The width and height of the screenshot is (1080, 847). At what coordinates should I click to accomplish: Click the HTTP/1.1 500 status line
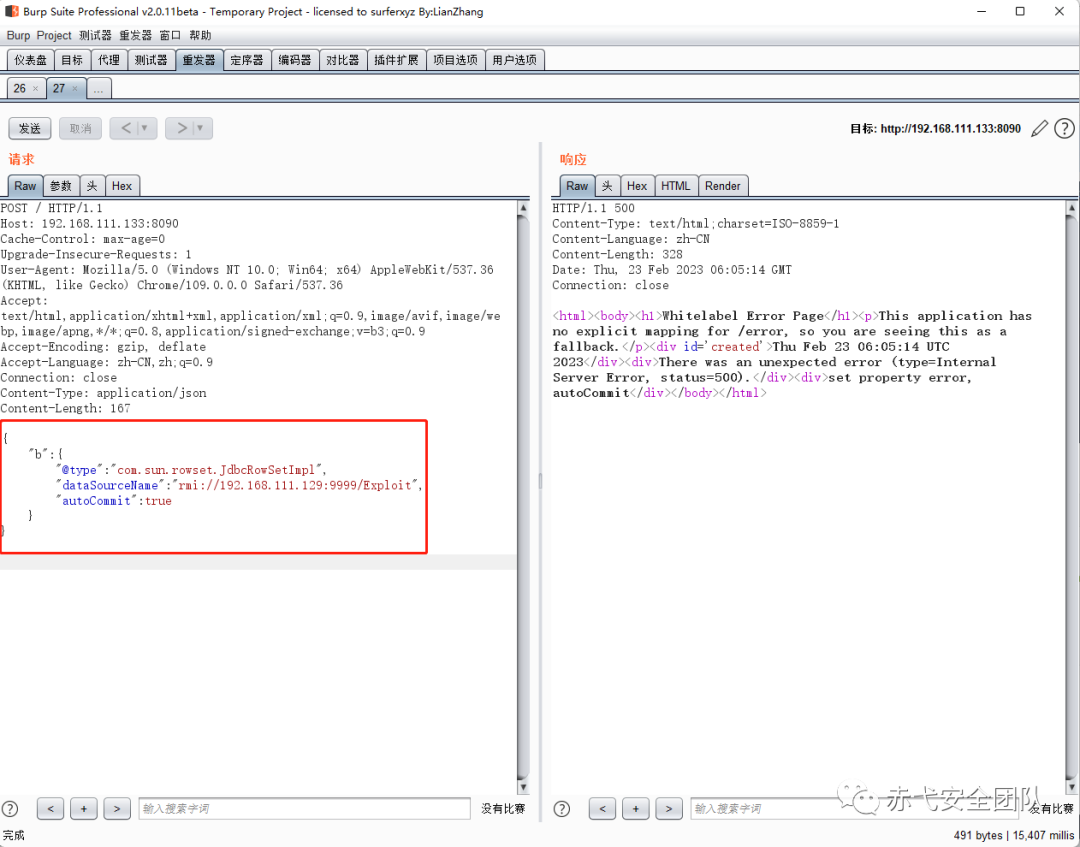[x=593, y=208]
